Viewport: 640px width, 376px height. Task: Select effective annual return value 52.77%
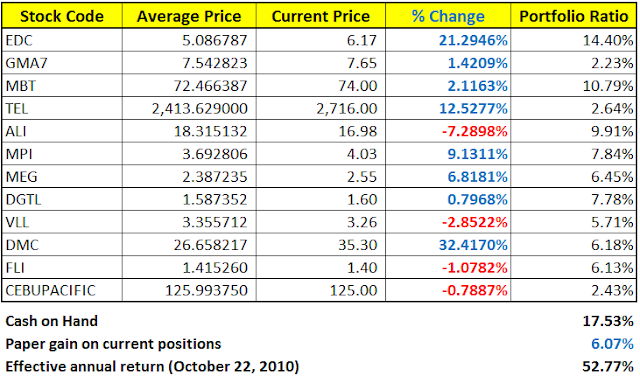608,366
